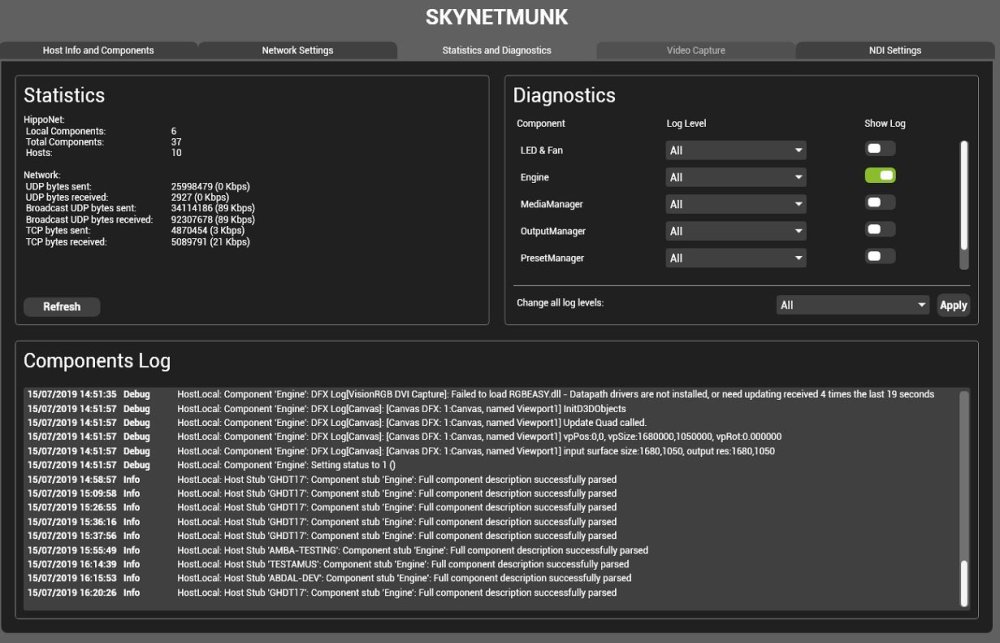Open the Video Capture tab
Image resolution: width=1000 pixels, height=643 pixels.
(x=696, y=50)
